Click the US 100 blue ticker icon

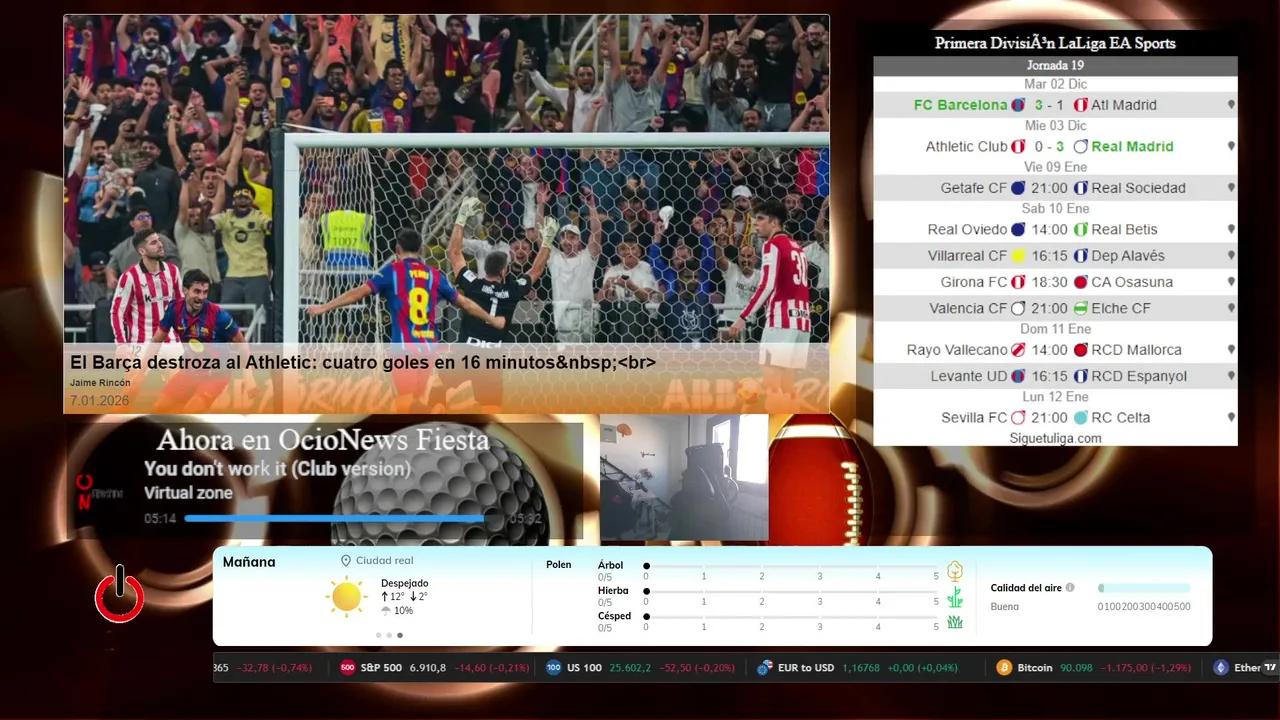tap(554, 668)
